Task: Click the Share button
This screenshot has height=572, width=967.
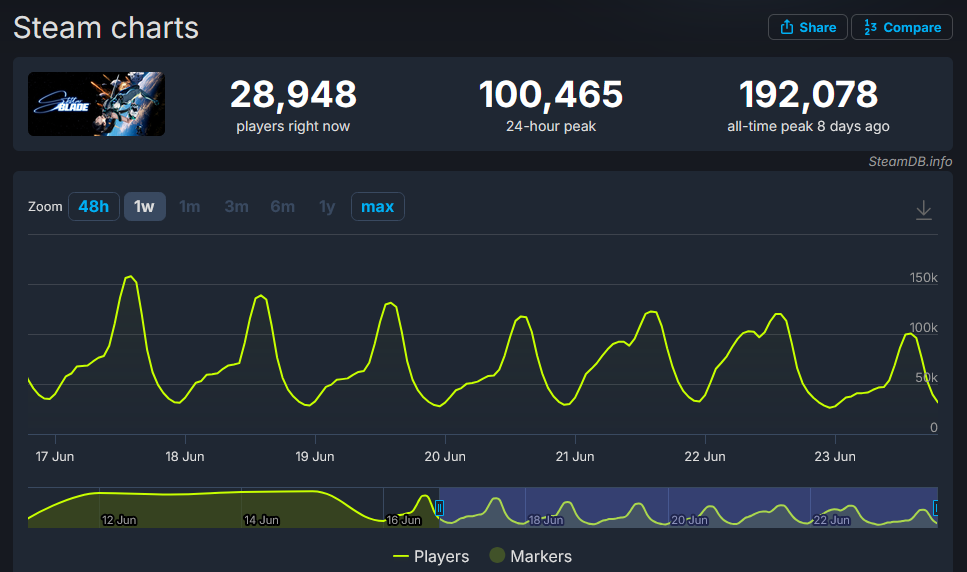Action: pyautogui.click(x=807, y=27)
